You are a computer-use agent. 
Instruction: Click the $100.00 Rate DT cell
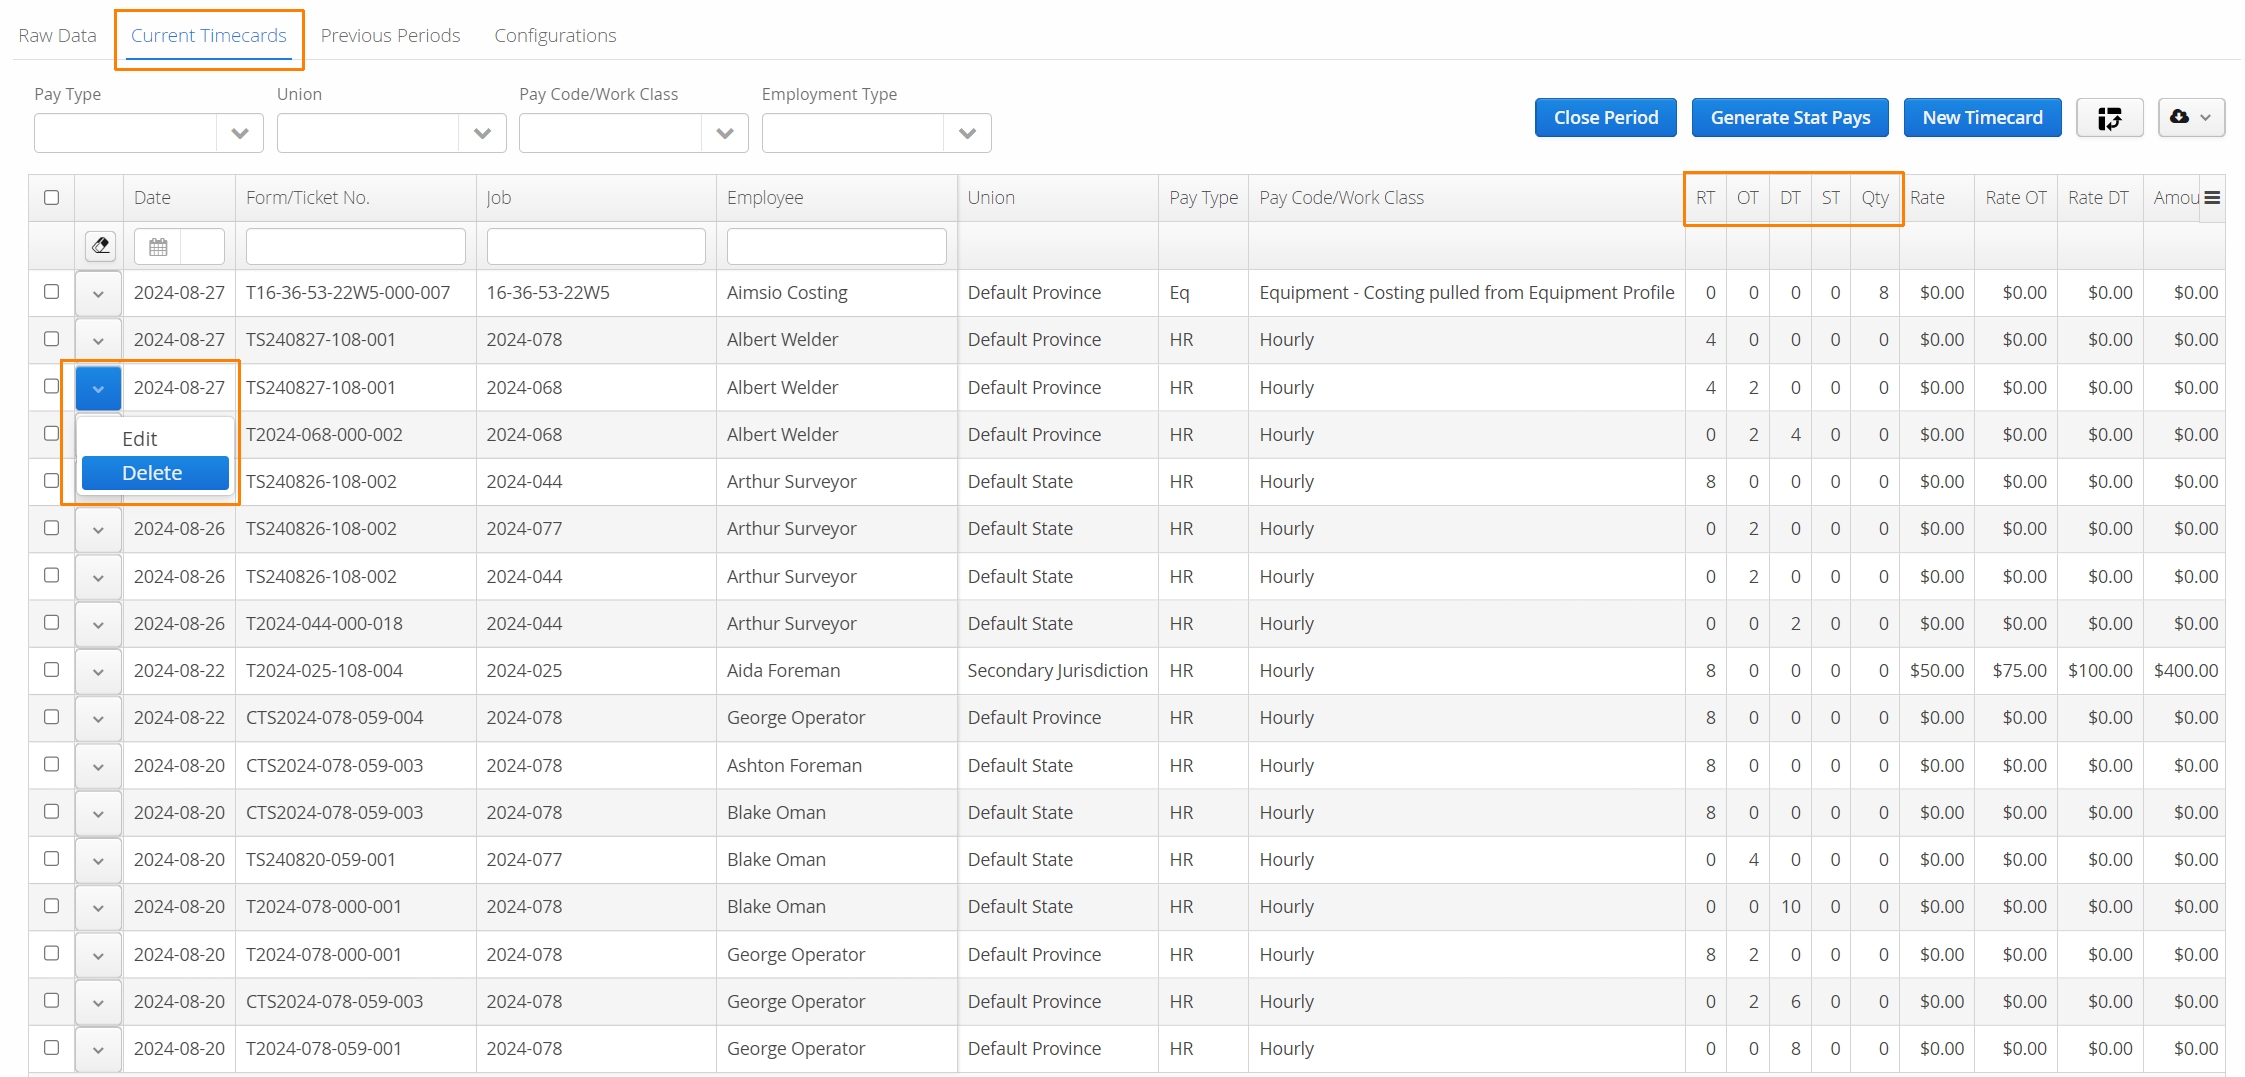2100,671
